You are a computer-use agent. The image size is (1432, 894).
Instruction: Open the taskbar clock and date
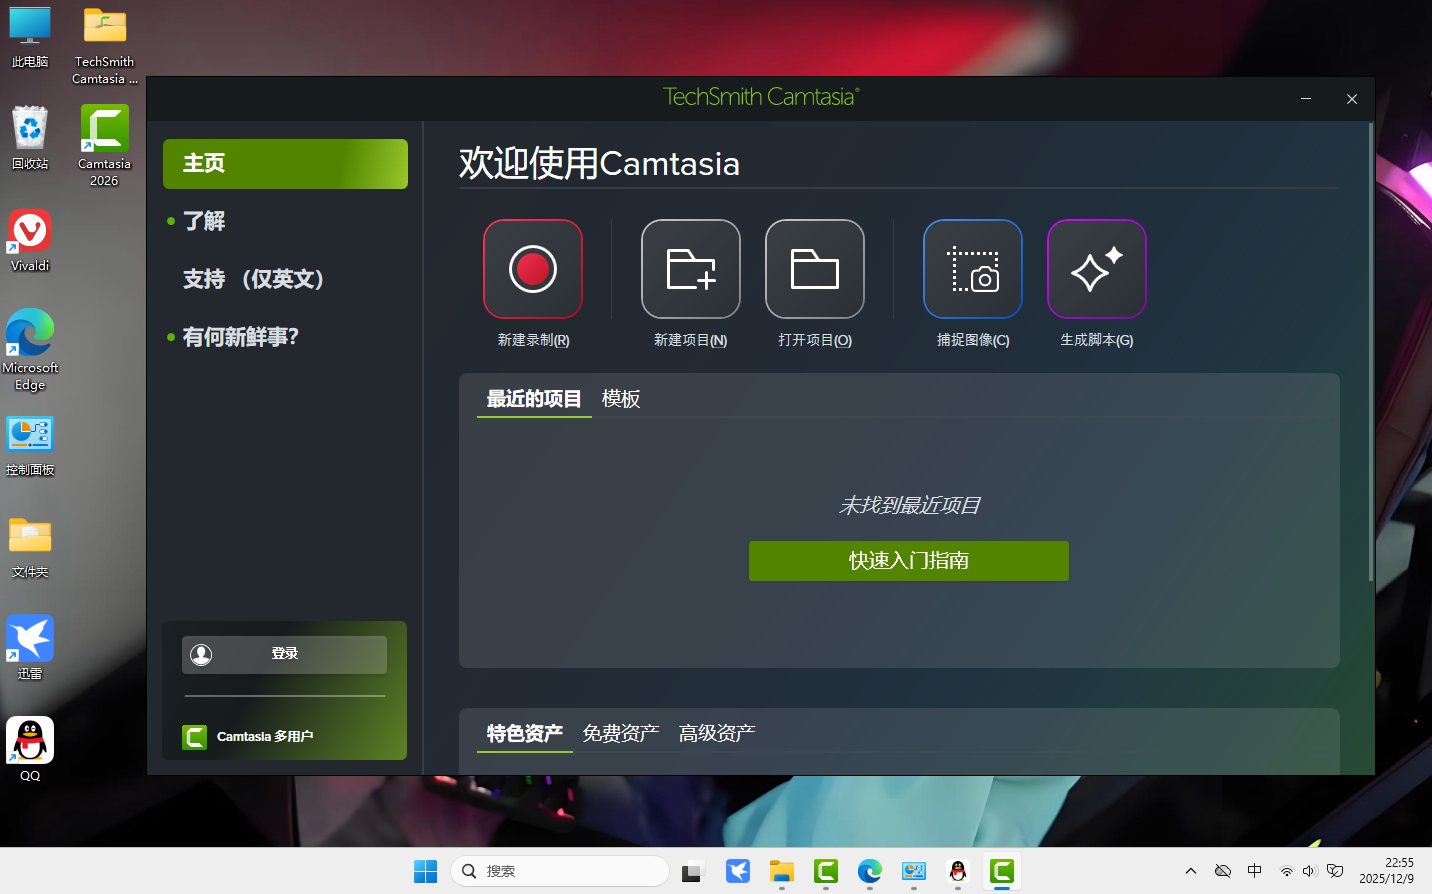point(1386,871)
